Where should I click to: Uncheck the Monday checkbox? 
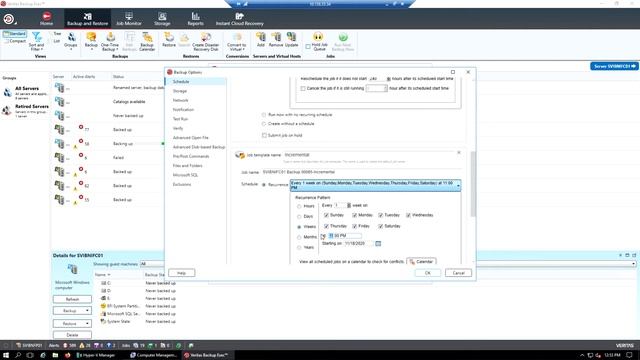pos(354,215)
